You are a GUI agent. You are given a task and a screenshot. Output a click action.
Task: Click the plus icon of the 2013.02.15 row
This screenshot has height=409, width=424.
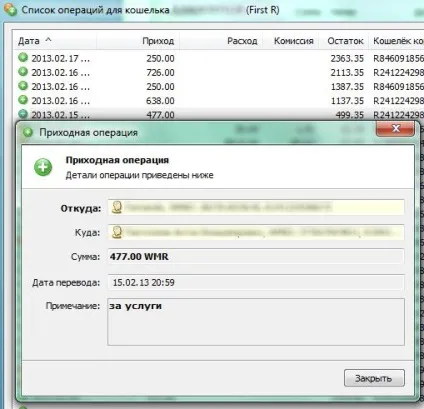click(23, 114)
